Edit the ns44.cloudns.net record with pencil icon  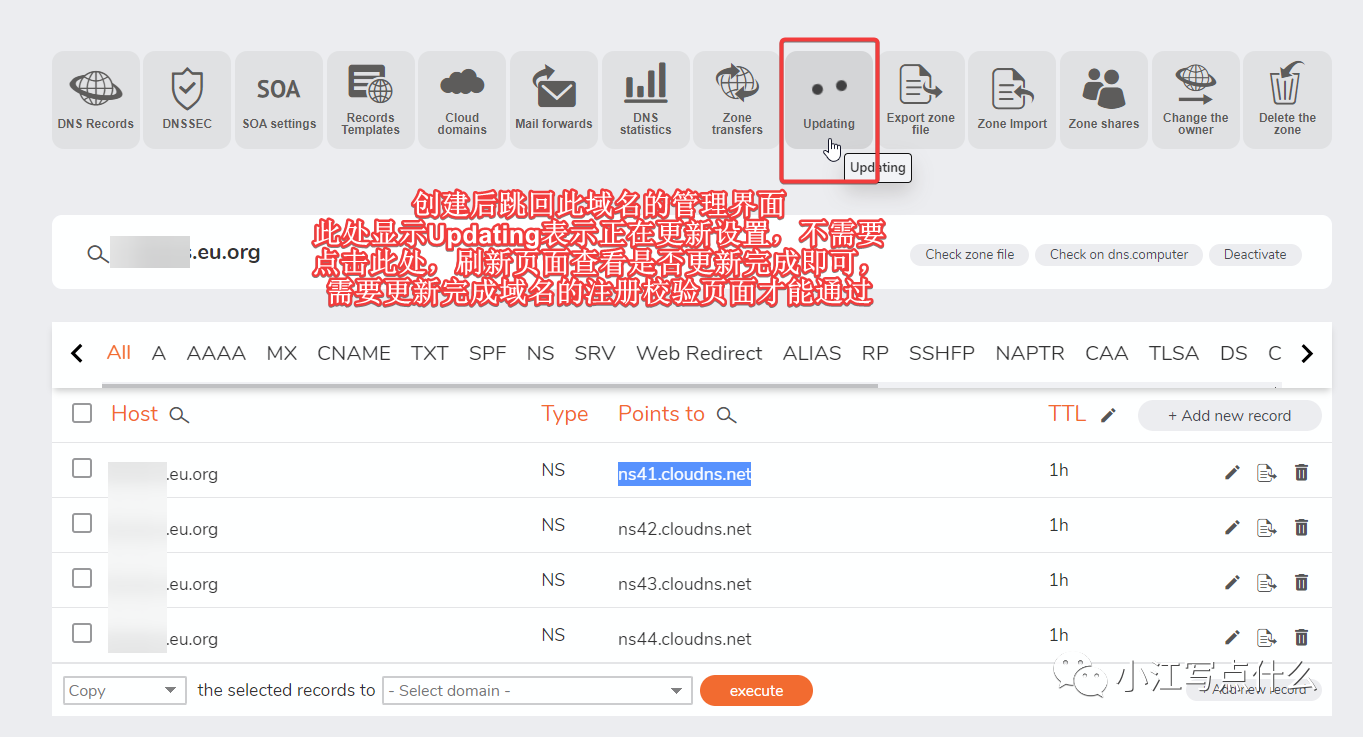pyautogui.click(x=1232, y=637)
